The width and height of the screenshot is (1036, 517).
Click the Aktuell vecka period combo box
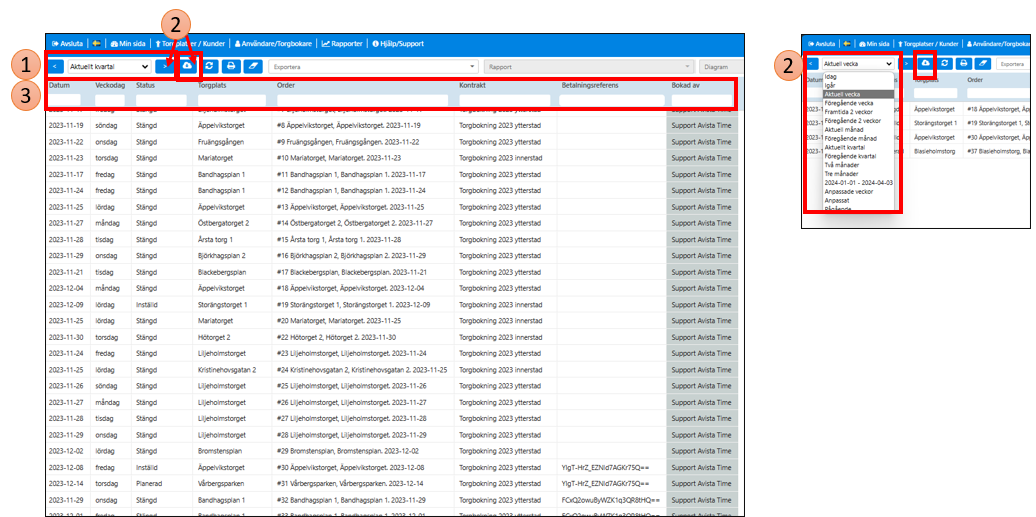tap(858, 63)
